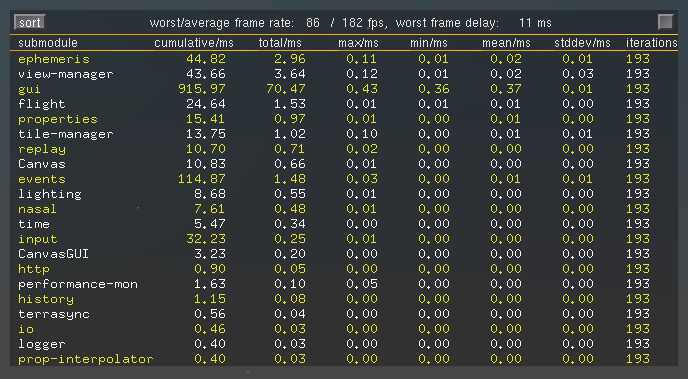Viewport: 688px width, 379px height.
Task: Select the performance-mon submodule name
Action: [x=78, y=284]
